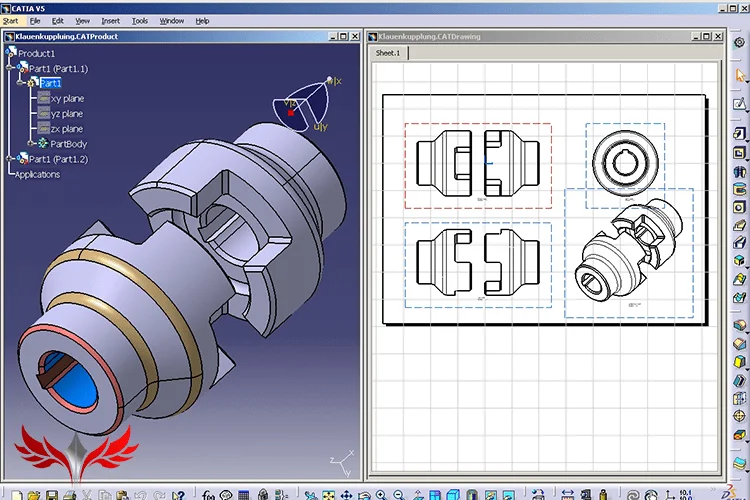Click the What's This help icon
The height and width of the screenshot is (500, 750).
click(178, 495)
